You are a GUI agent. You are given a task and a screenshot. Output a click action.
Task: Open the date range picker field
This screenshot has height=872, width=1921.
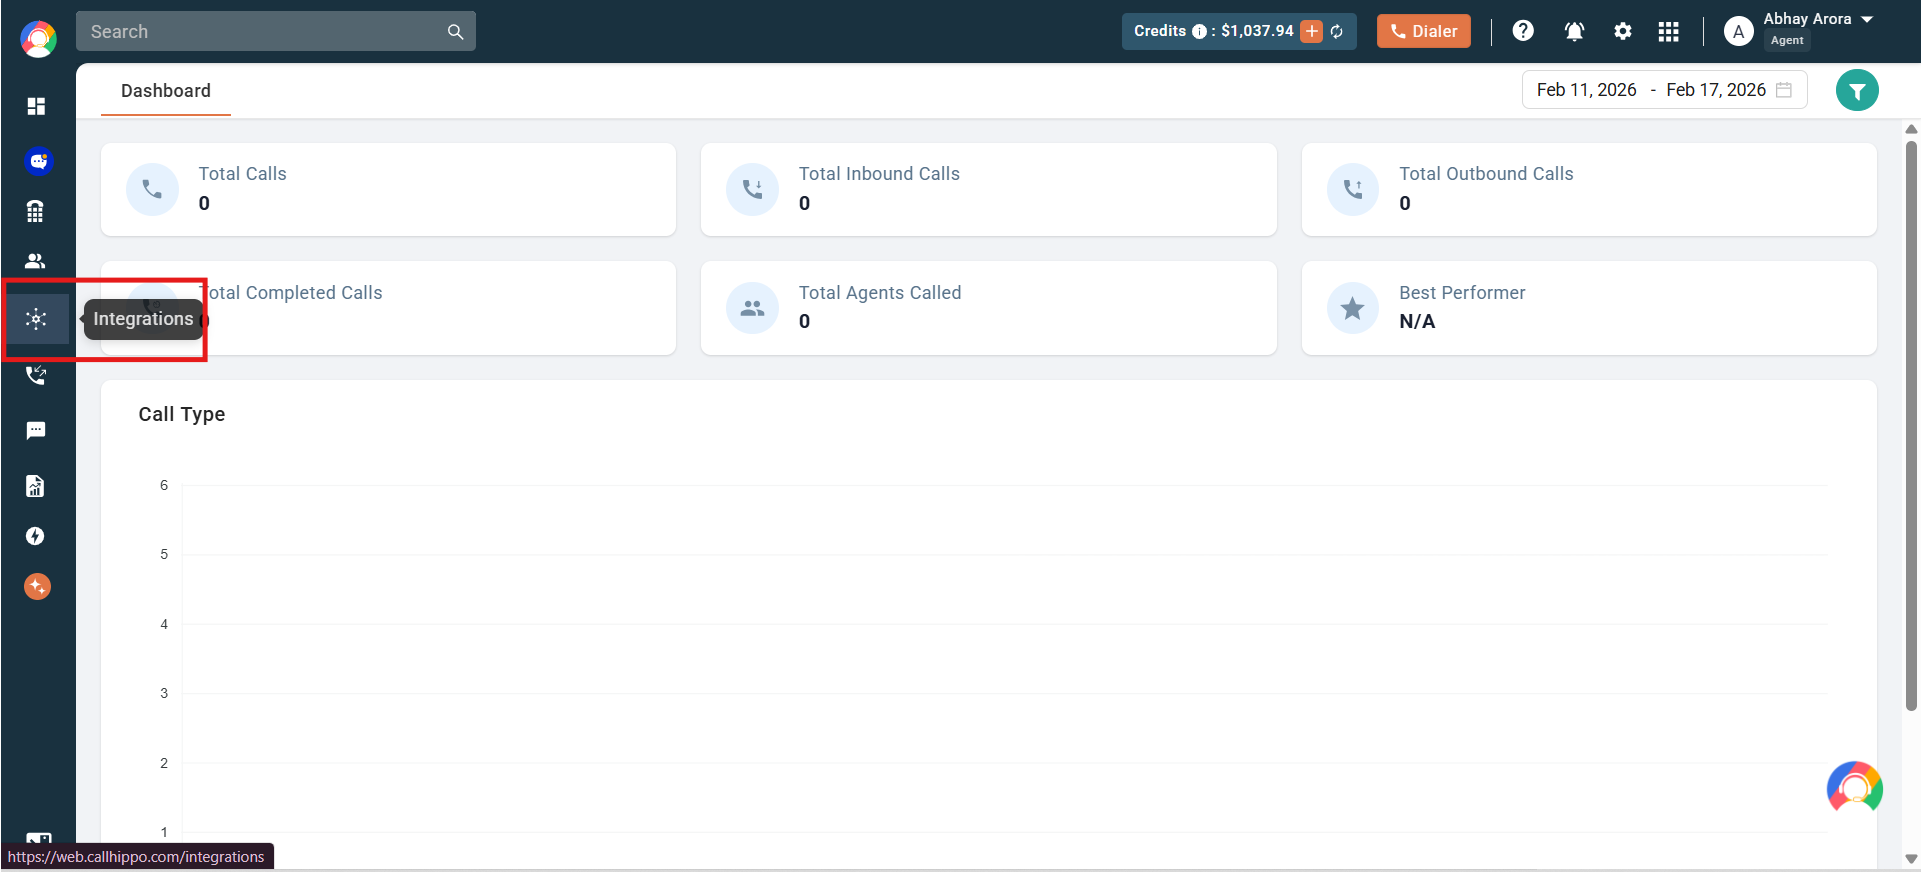point(1665,90)
